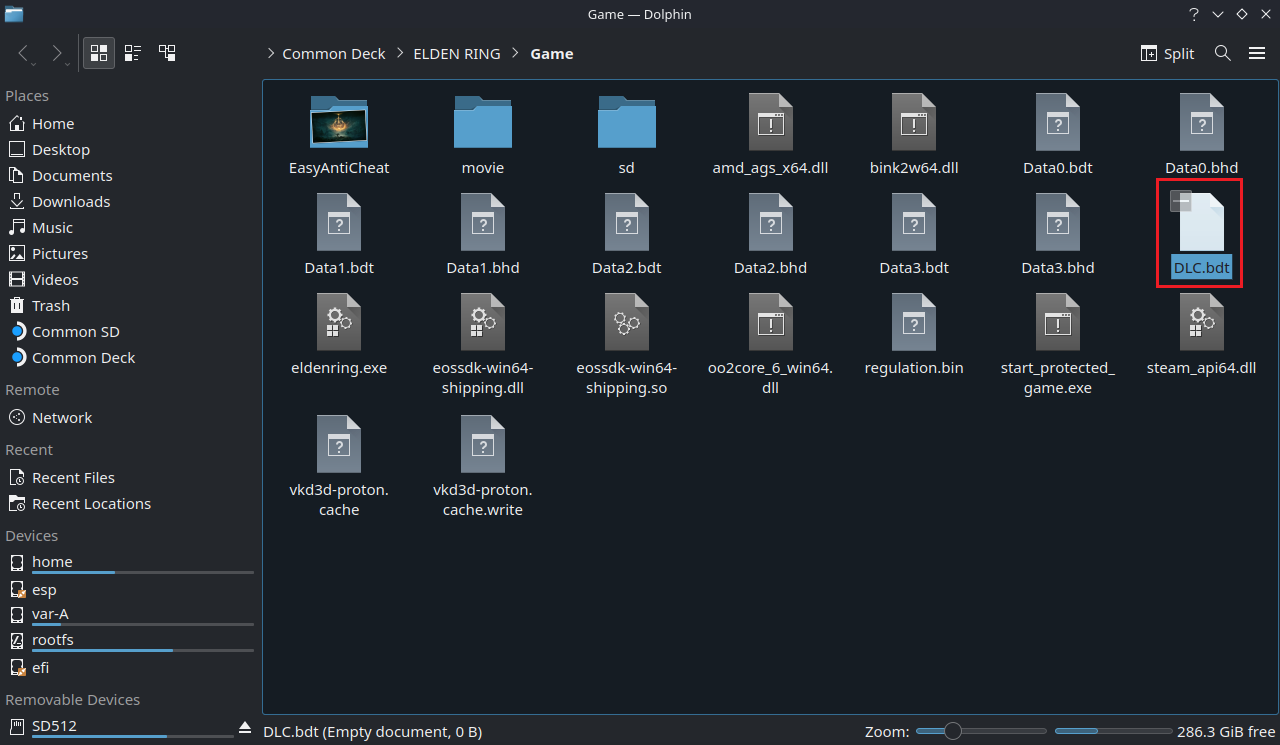Select Data0.bhd file
This screenshot has height=745, width=1280.
(x=1202, y=135)
